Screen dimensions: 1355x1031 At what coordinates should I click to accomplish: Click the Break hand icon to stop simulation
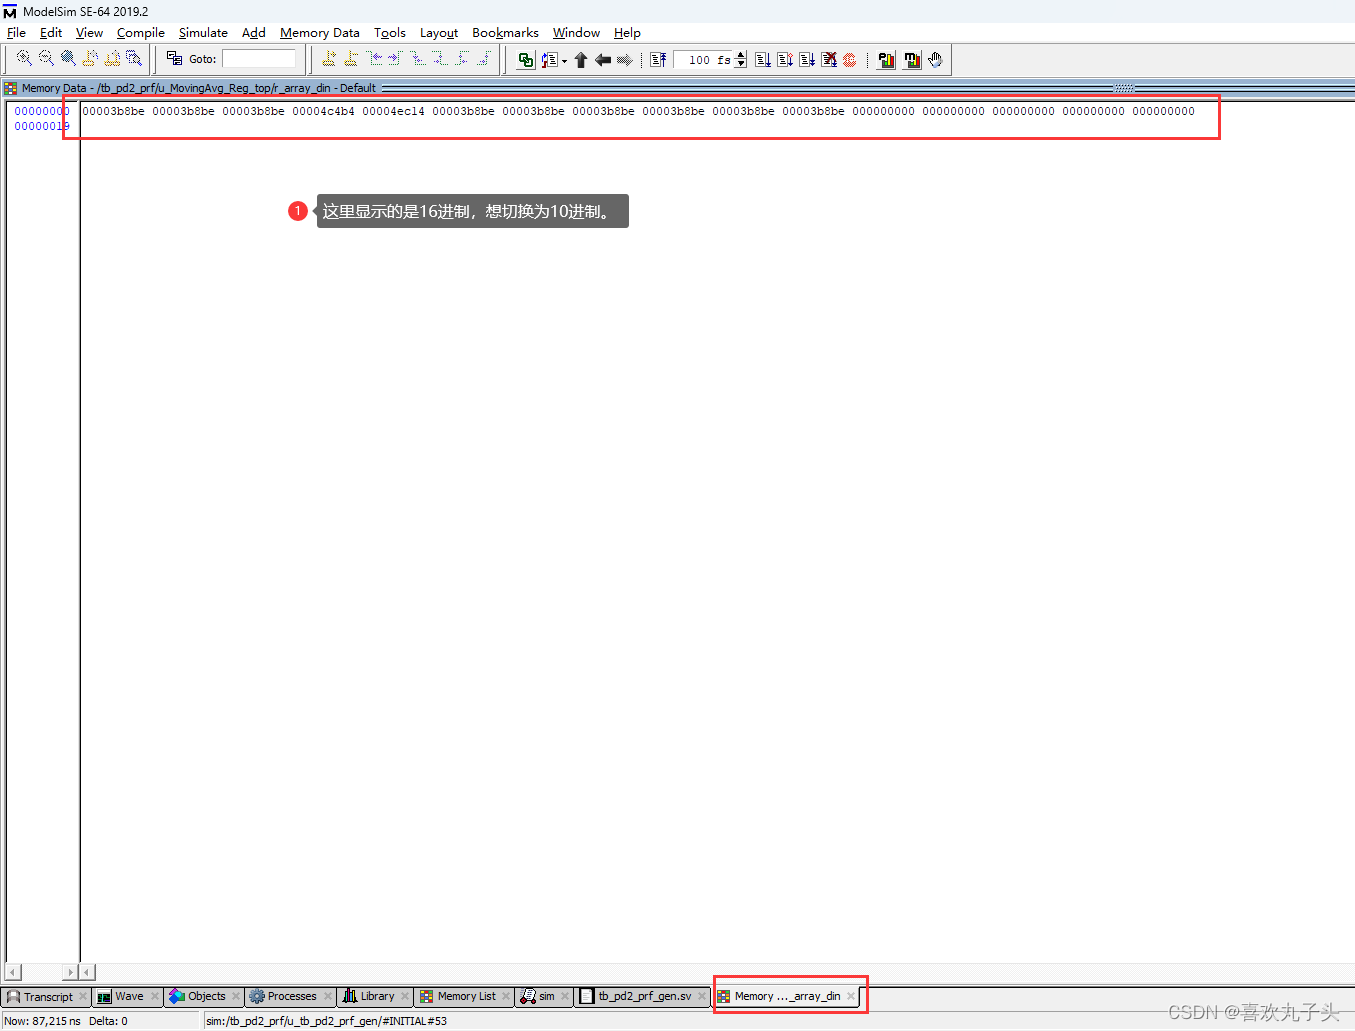click(x=935, y=59)
